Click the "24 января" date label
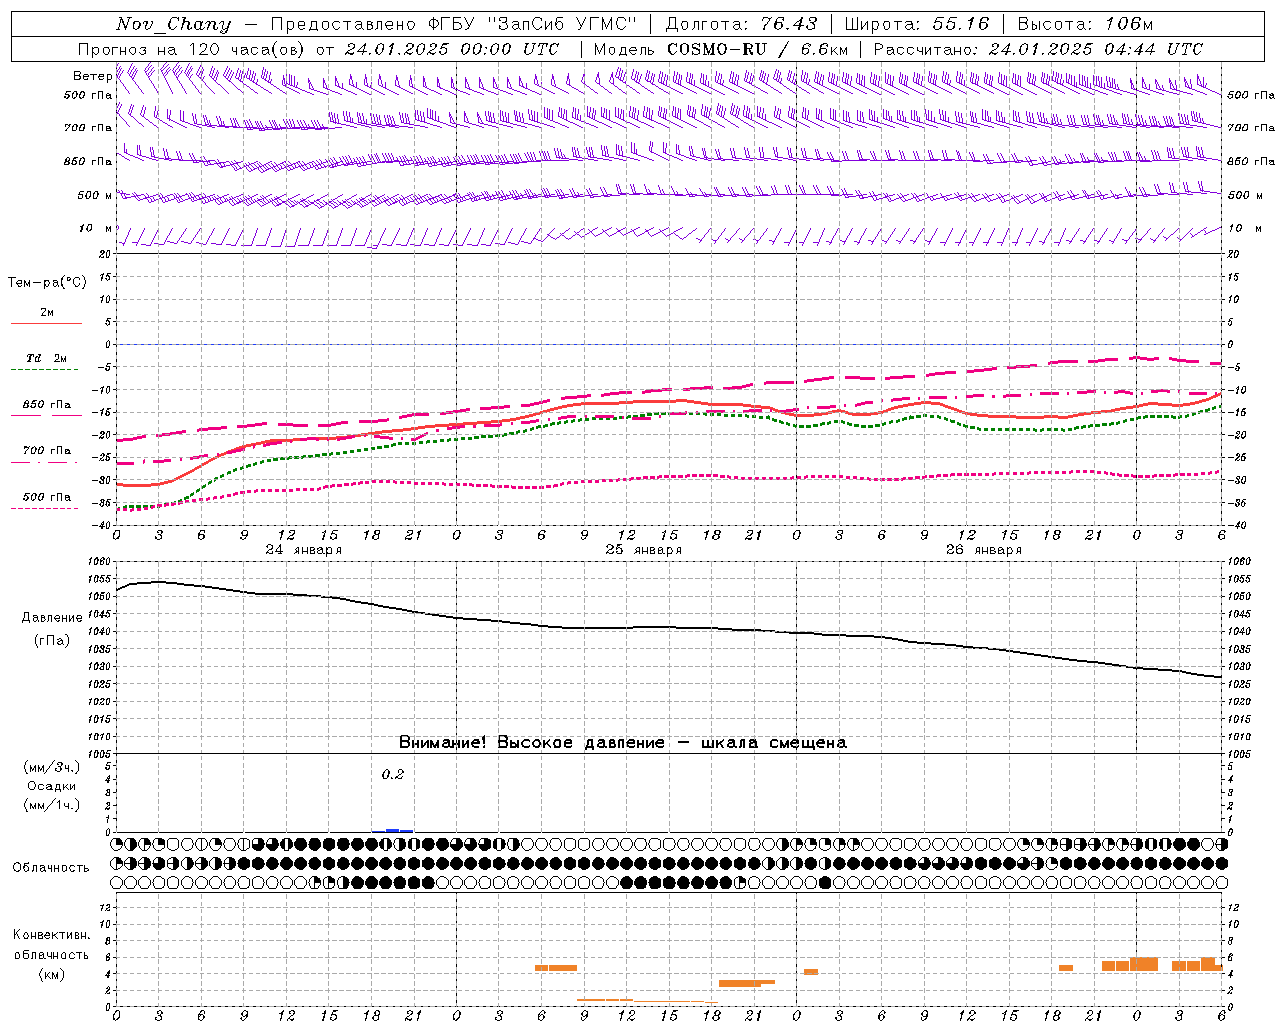 click(303, 549)
